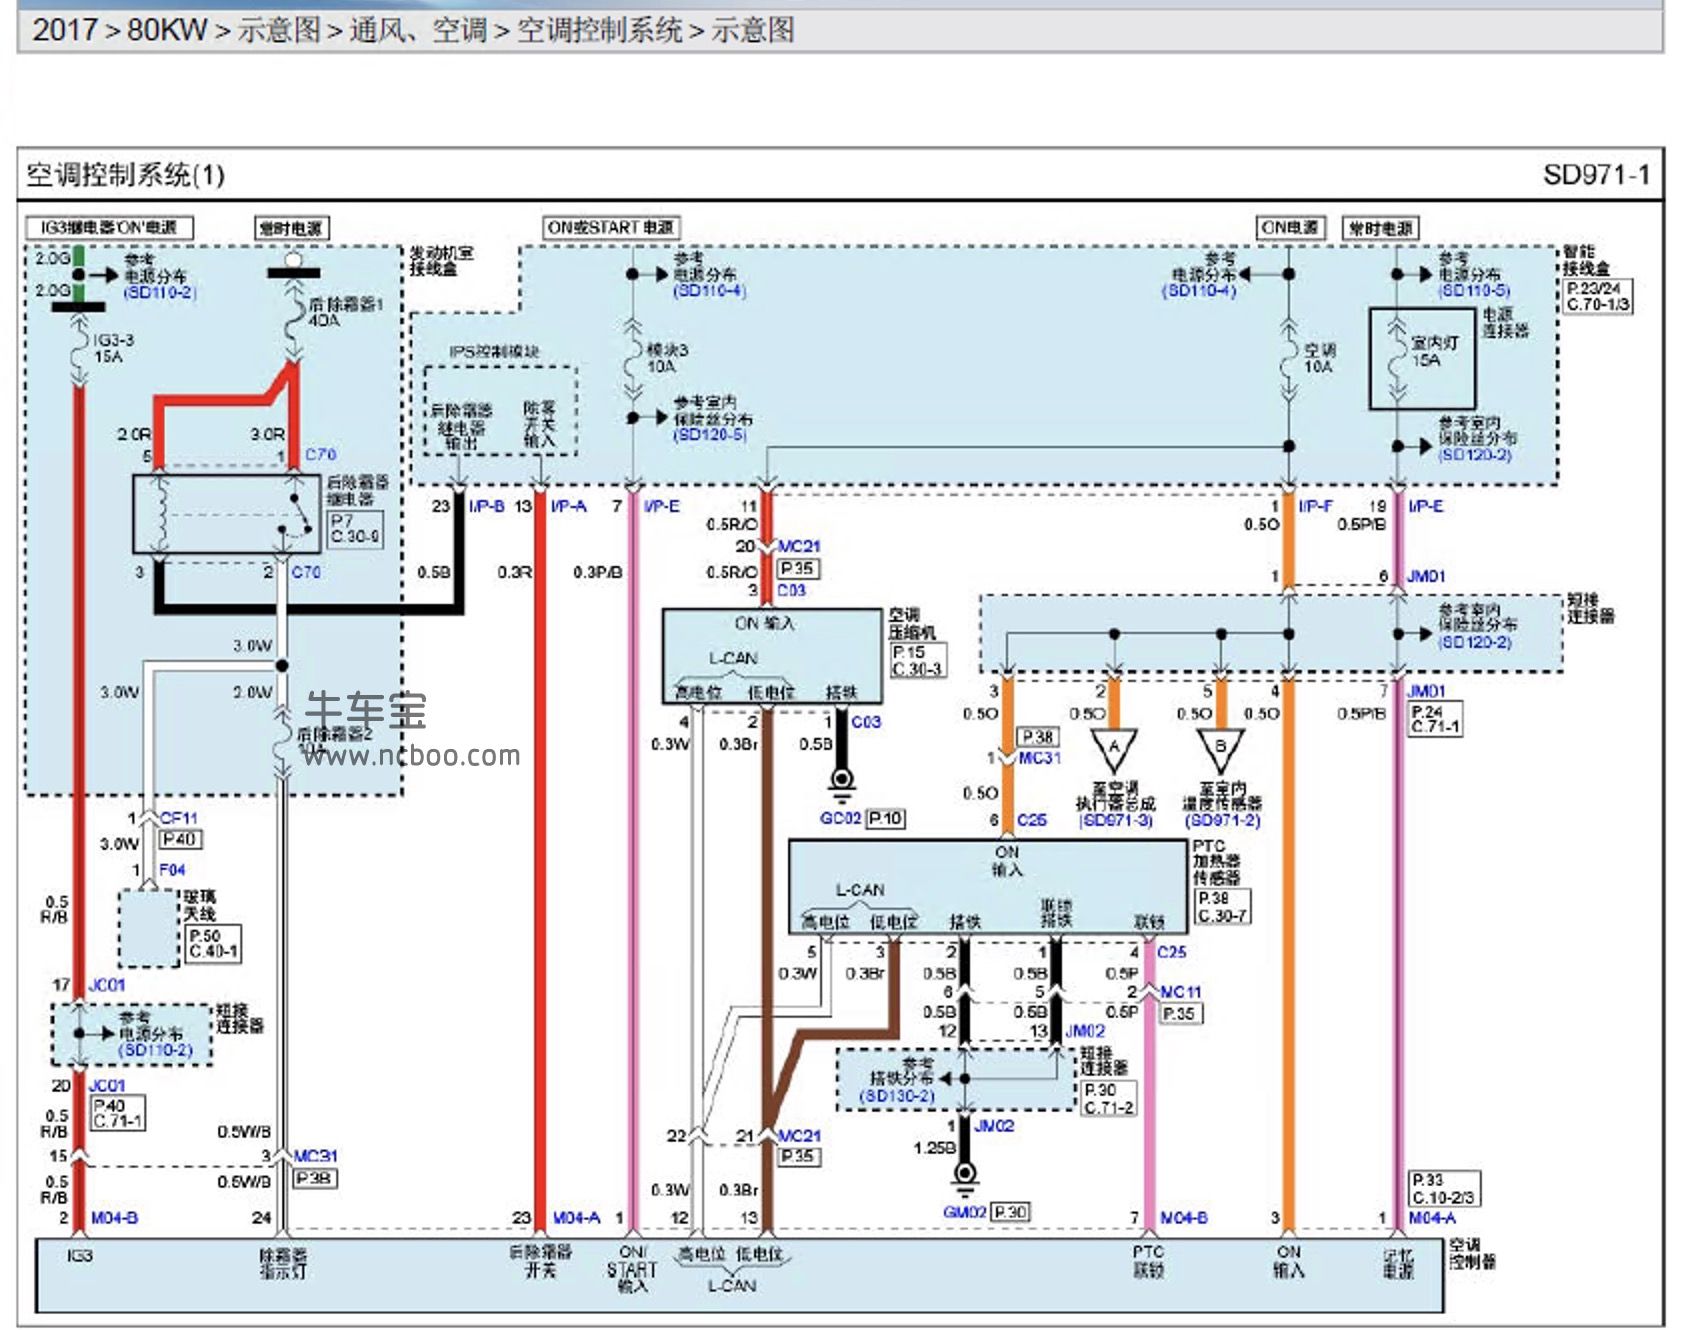Open the SD971-2 reference link

click(x=1222, y=821)
